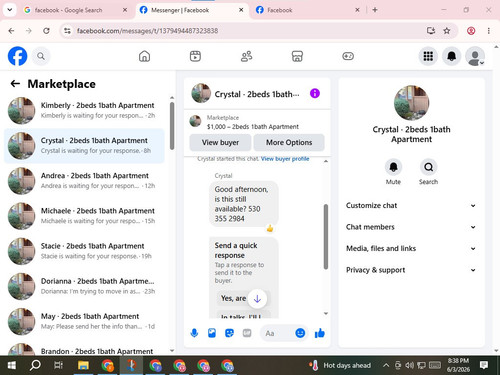The image size is (500, 375).
Task: Go back using Marketplace back arrow
Action: coord(15,83)
